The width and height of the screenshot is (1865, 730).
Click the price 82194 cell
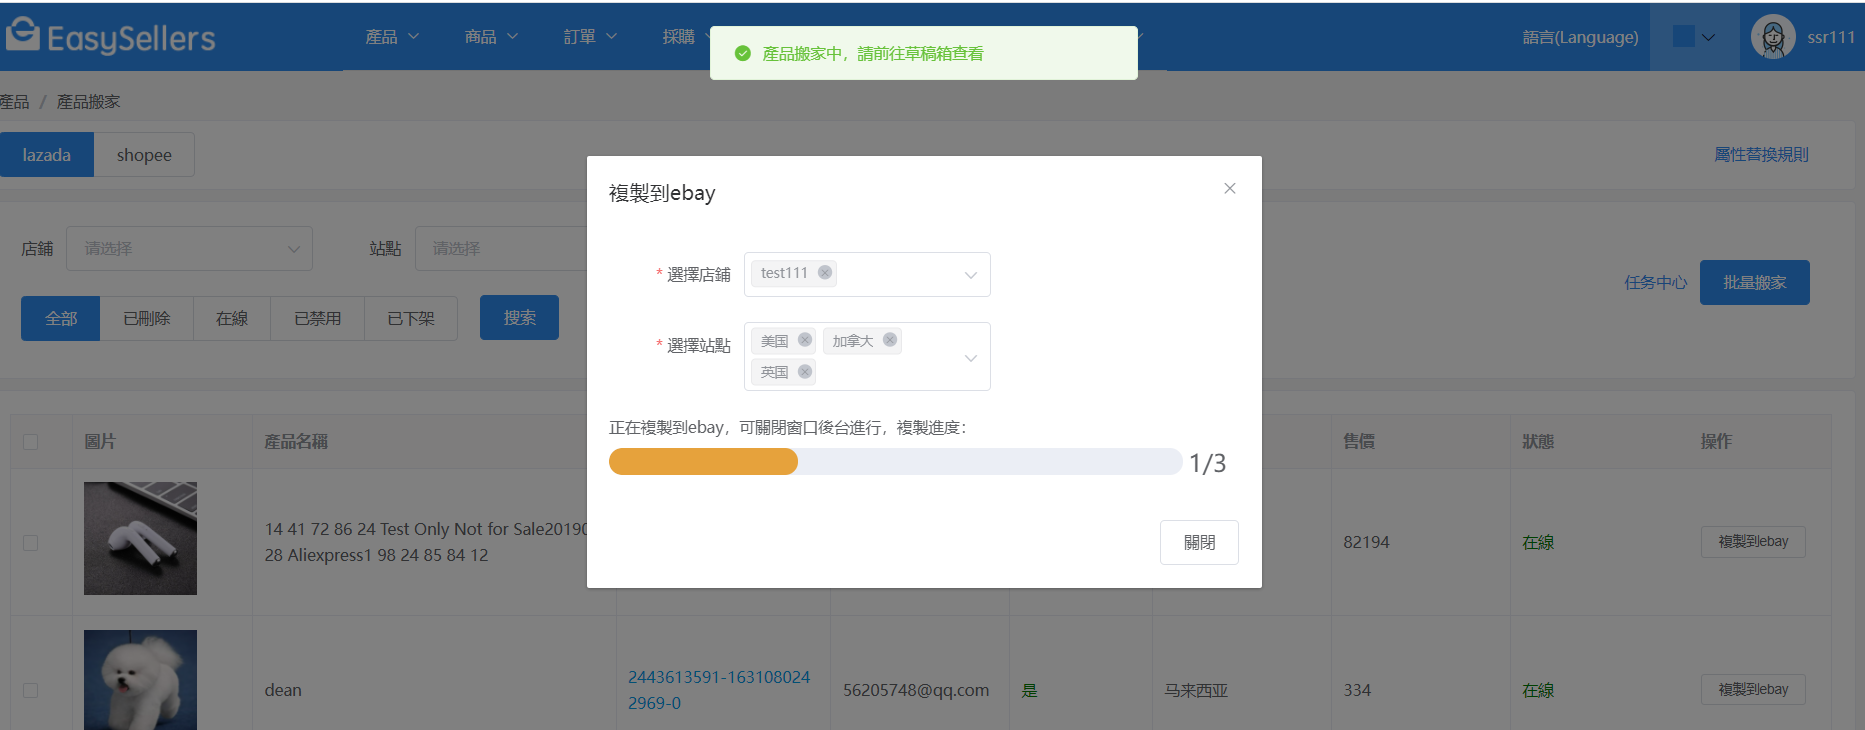(1366, 542)
